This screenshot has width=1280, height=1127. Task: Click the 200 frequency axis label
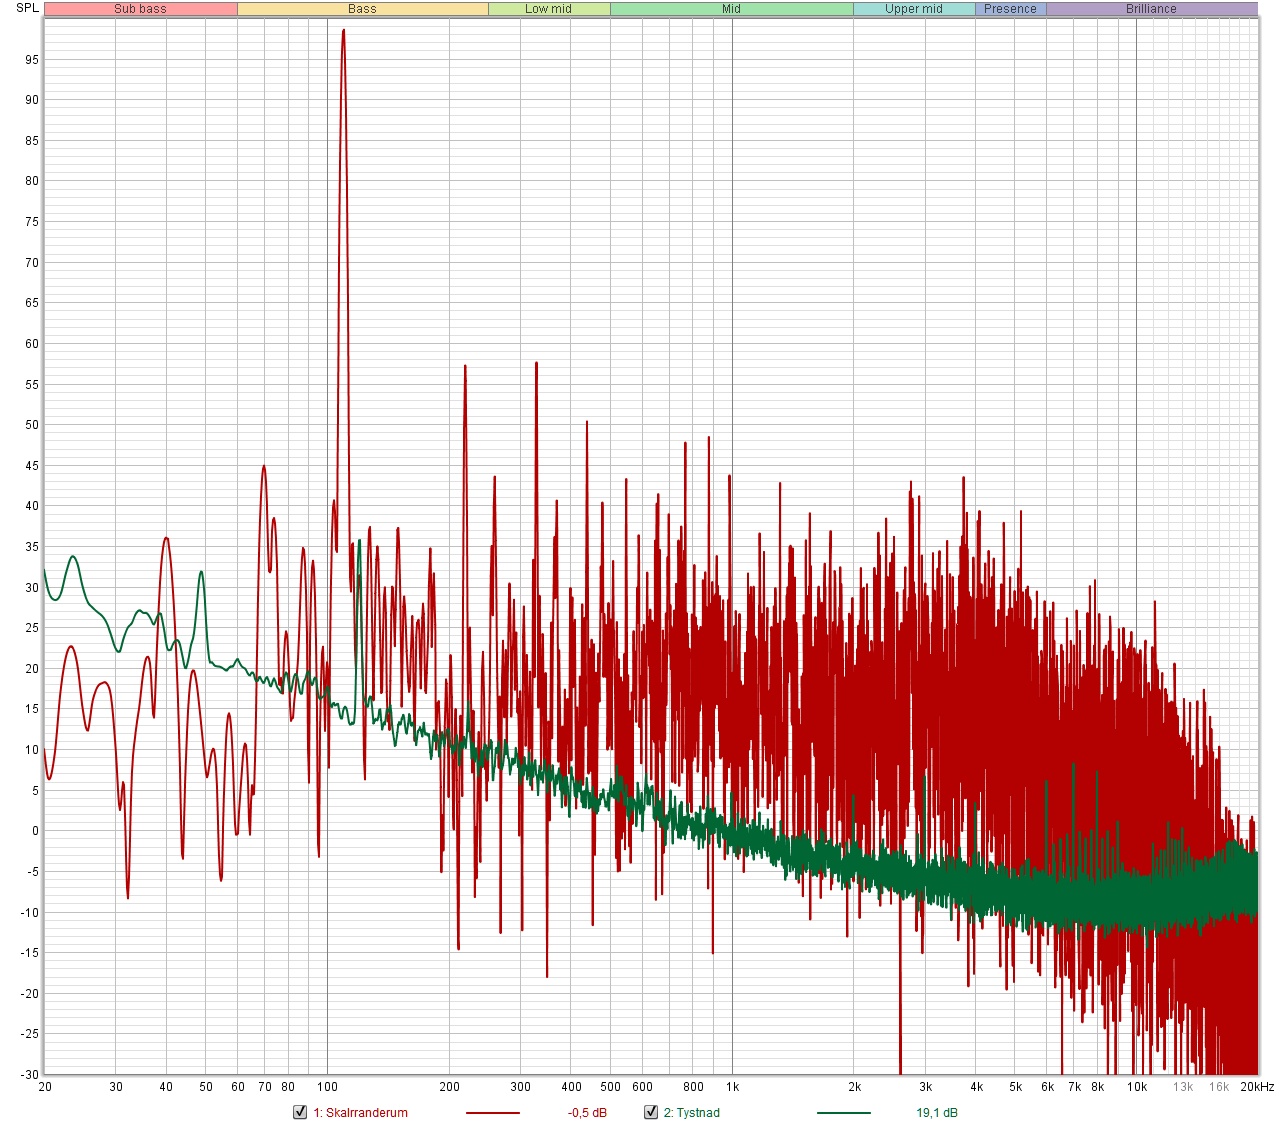pyautogui.click(x=449, y=1087)
